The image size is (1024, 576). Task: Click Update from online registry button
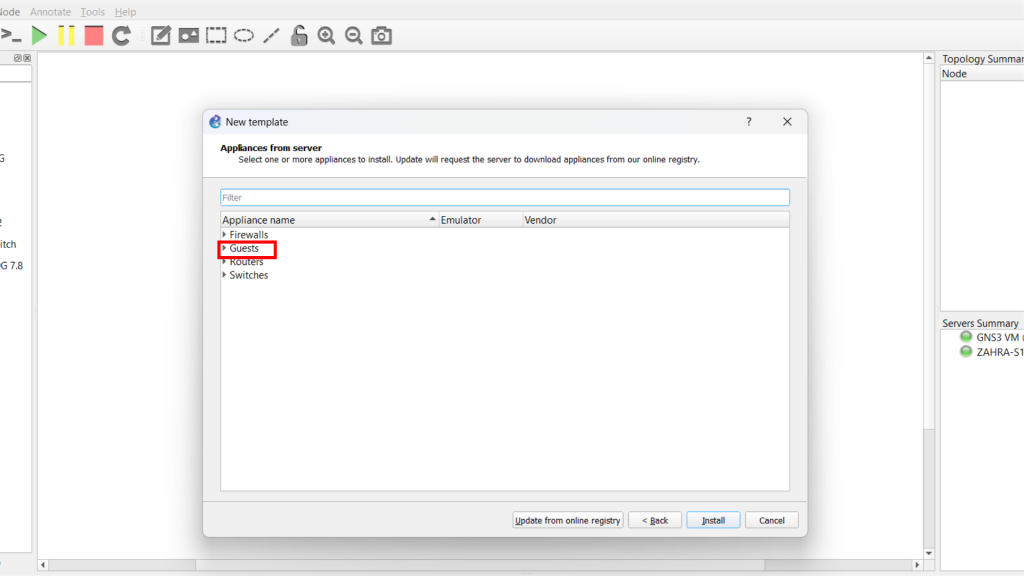click(567, 520)
